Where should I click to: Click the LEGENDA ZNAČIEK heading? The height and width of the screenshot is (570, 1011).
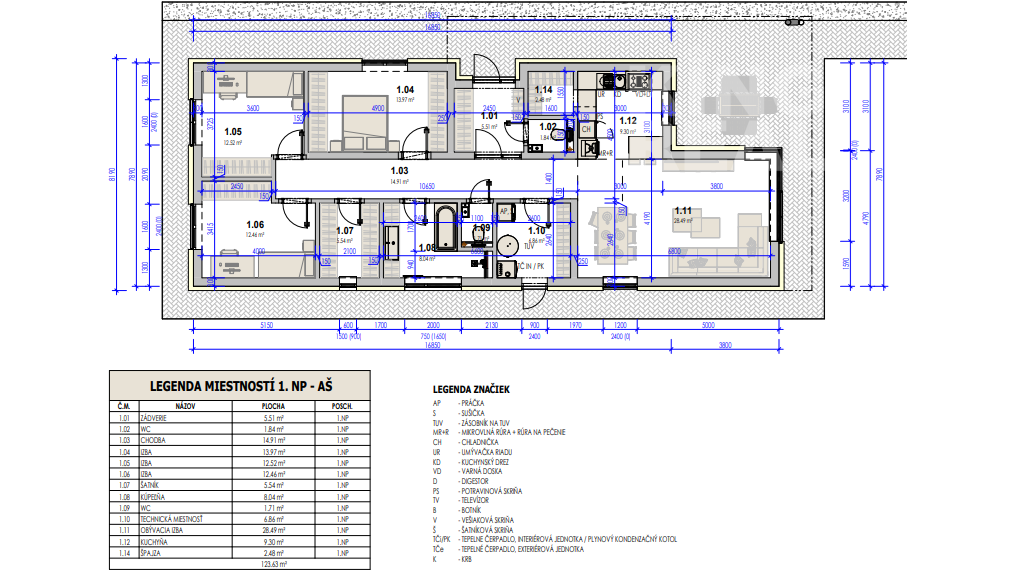(471, 388)
